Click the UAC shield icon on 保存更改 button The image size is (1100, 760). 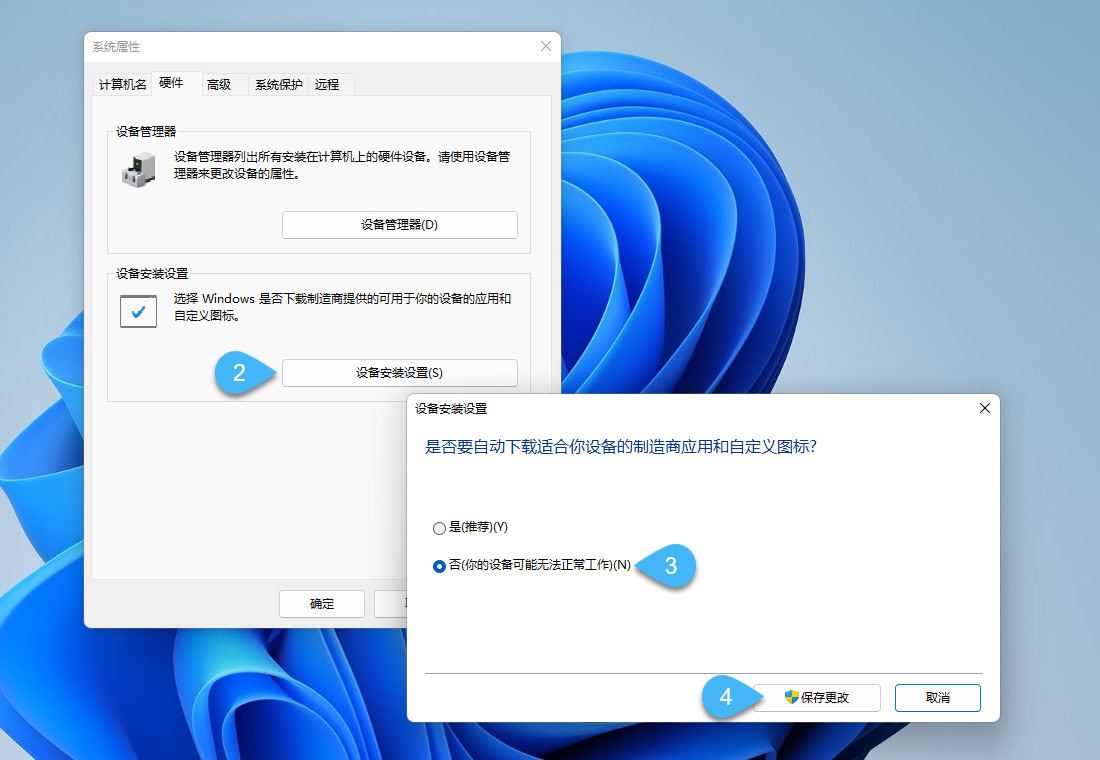point(792,698)
